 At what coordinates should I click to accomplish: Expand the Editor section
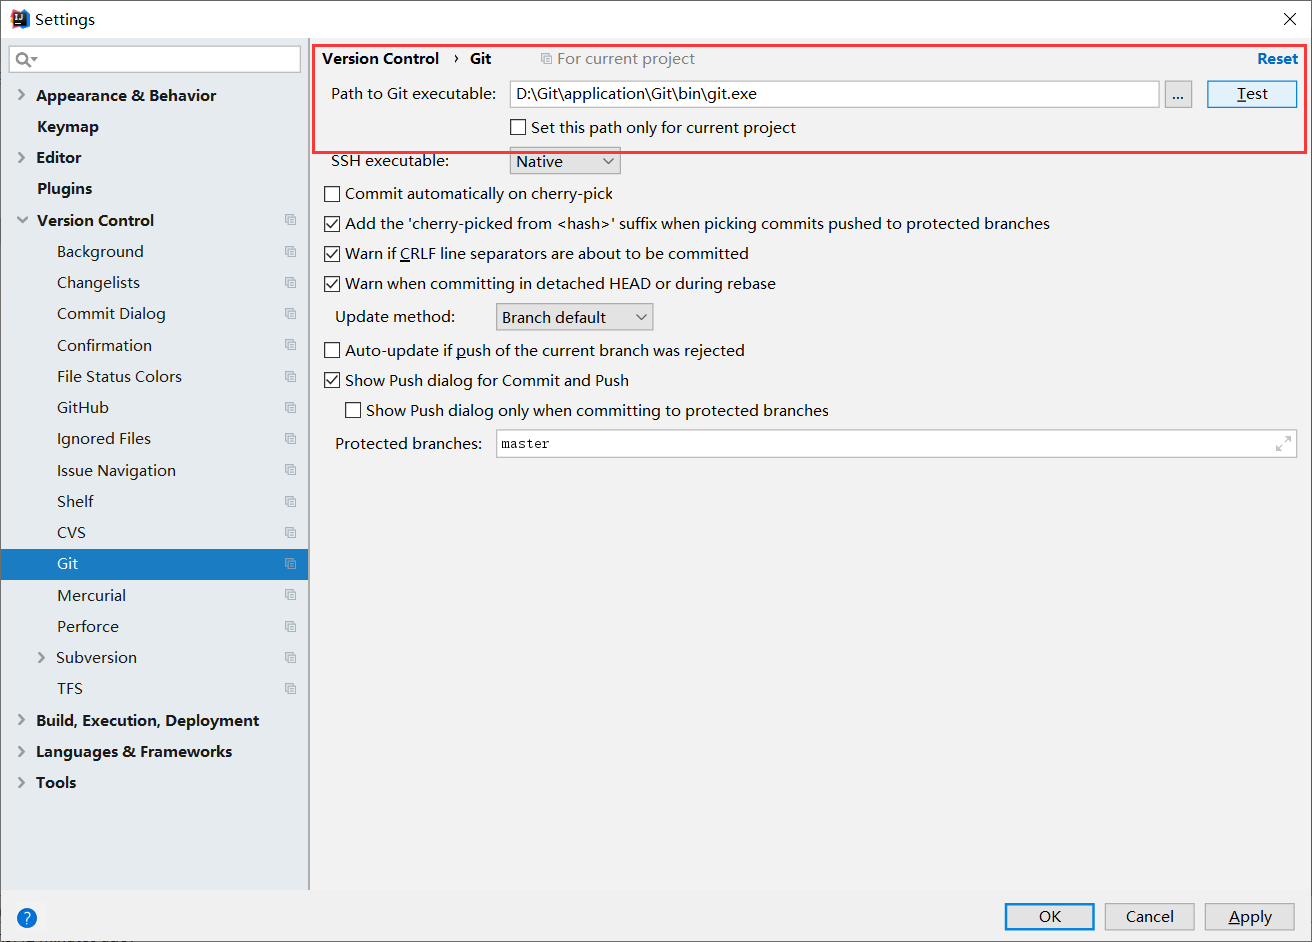tap(22, 157)
